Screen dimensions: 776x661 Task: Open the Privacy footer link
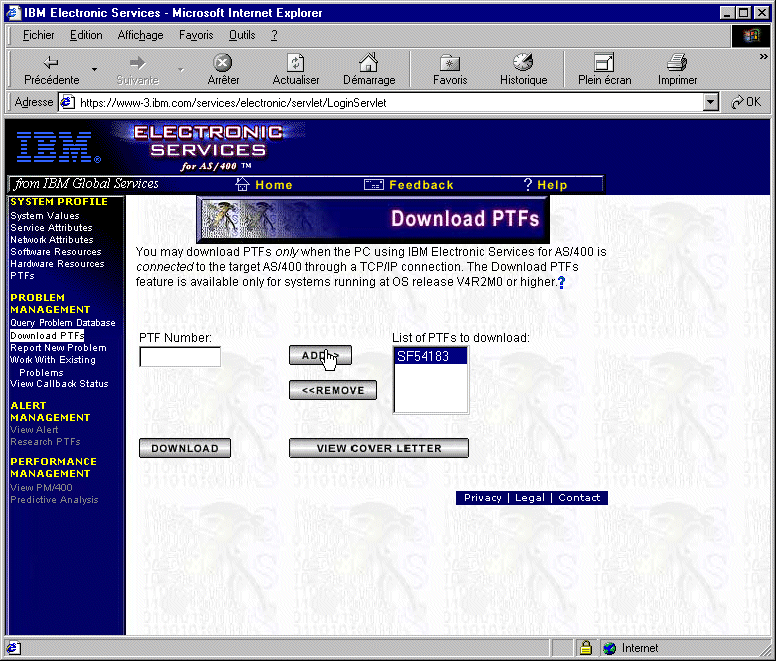pos(483,498)
